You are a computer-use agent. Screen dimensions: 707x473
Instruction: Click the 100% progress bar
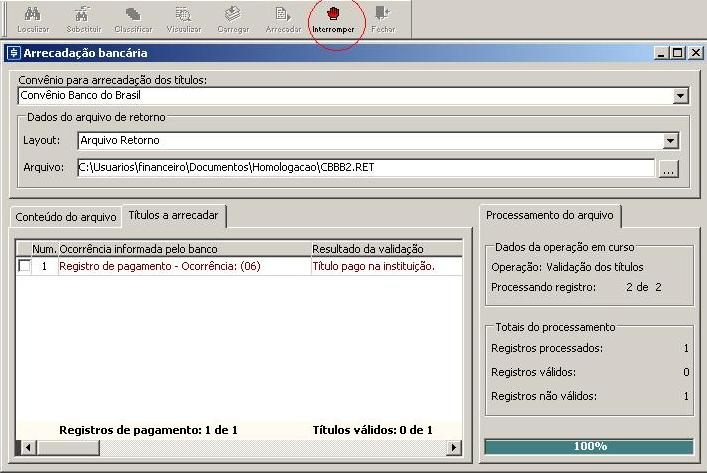pyautogui.click(x=589, y=446)
